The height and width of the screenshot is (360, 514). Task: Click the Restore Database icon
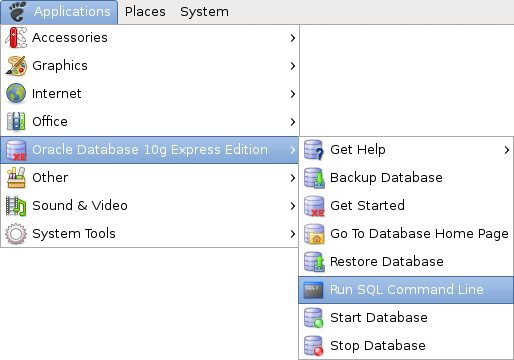(314, 262)
